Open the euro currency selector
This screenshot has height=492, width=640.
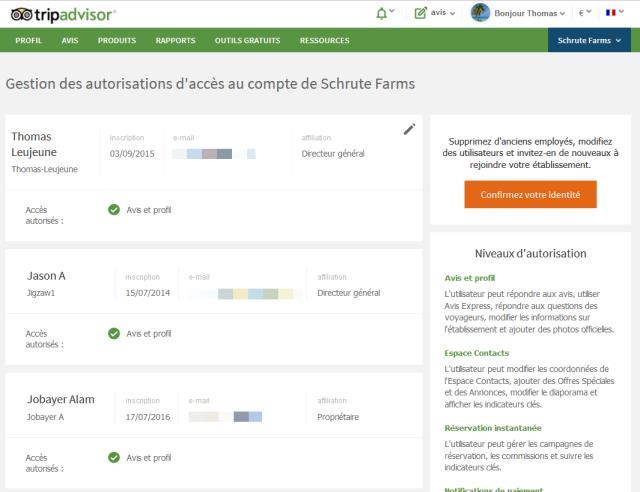(x=585, y=13)
